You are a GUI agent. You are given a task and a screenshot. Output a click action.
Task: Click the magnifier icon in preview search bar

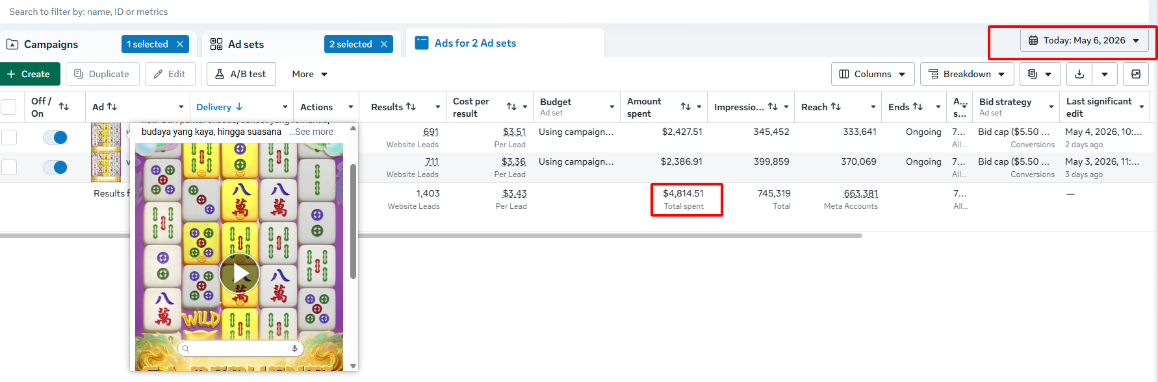point(186,348)
